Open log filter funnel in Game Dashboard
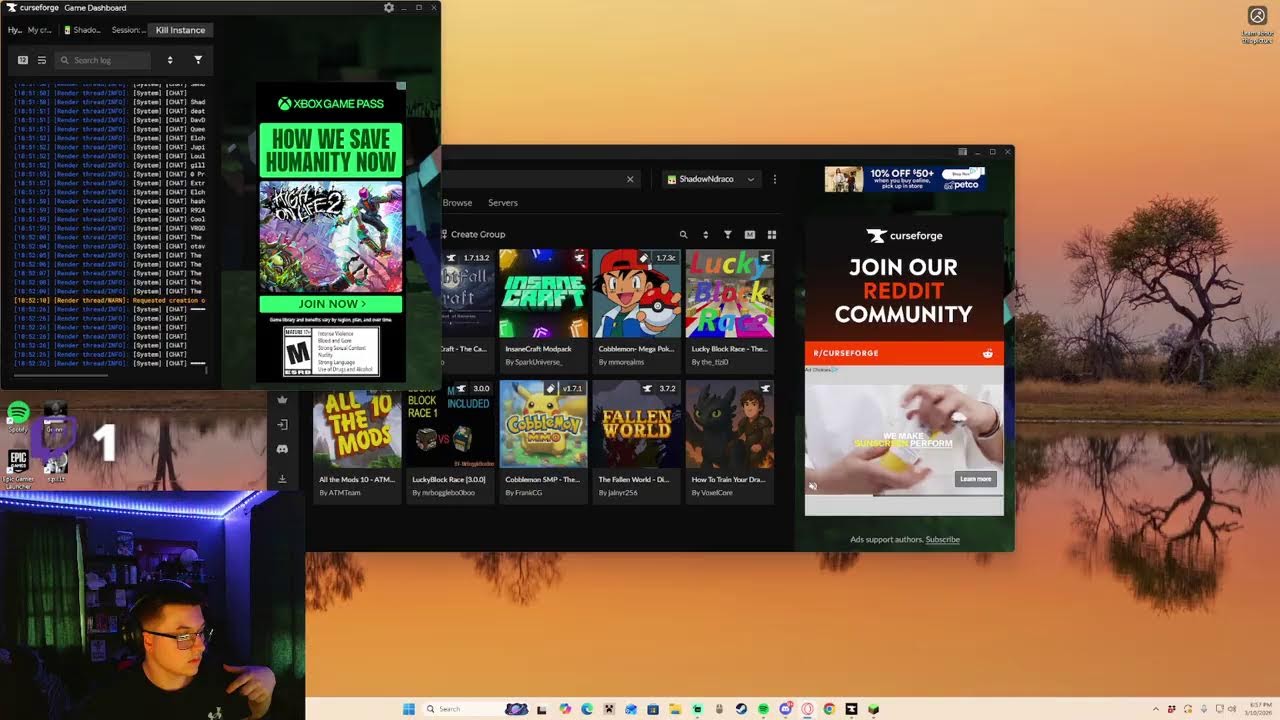Image resolution: width=1280 pixels, height=720 pixels. click(x=198, y=60)
